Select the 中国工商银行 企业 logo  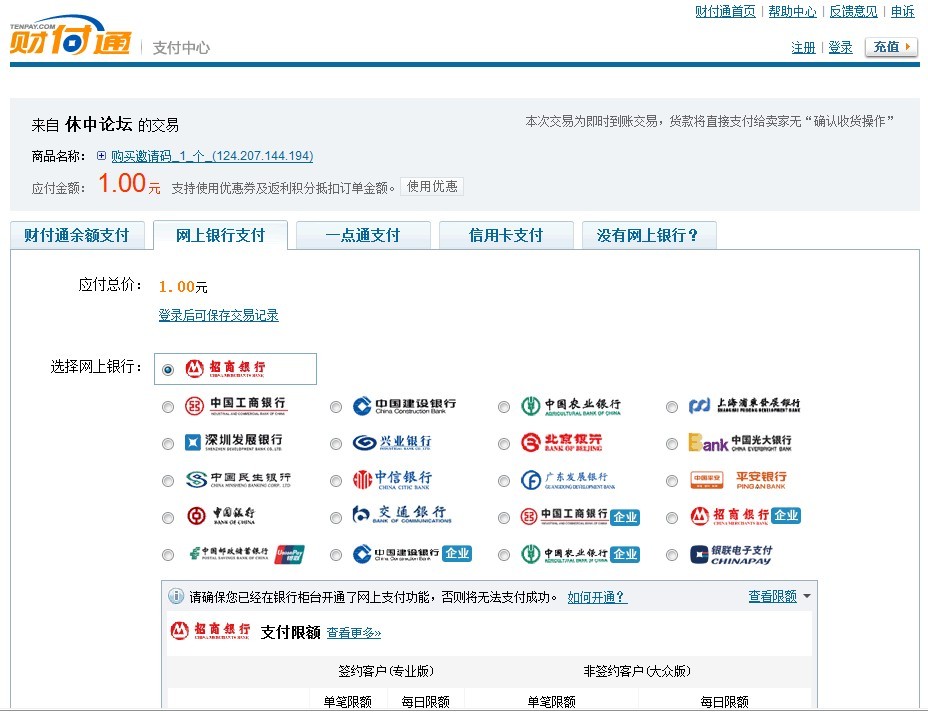pyautogui.click(x=580, y=517)
